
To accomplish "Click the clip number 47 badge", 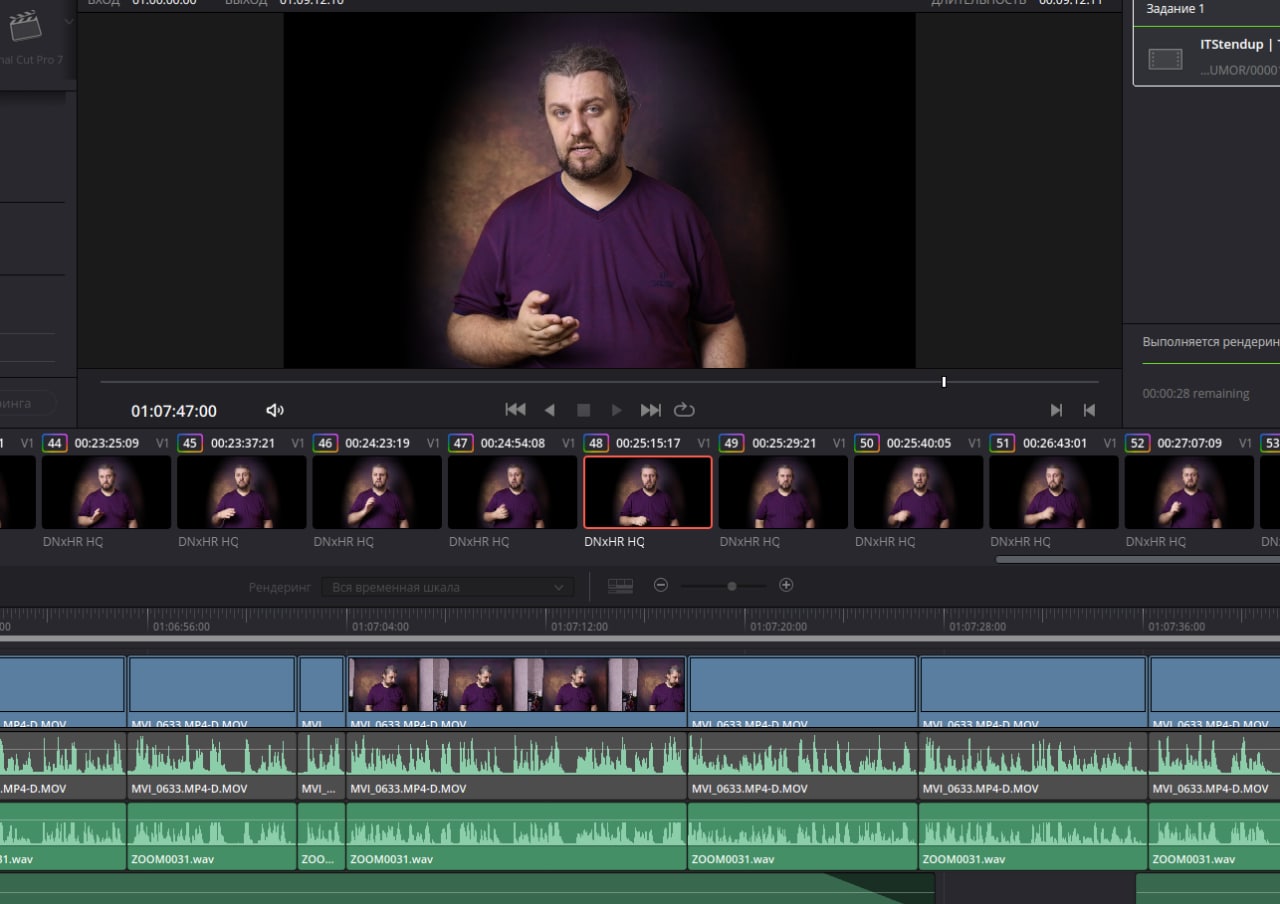I will 460,443.
